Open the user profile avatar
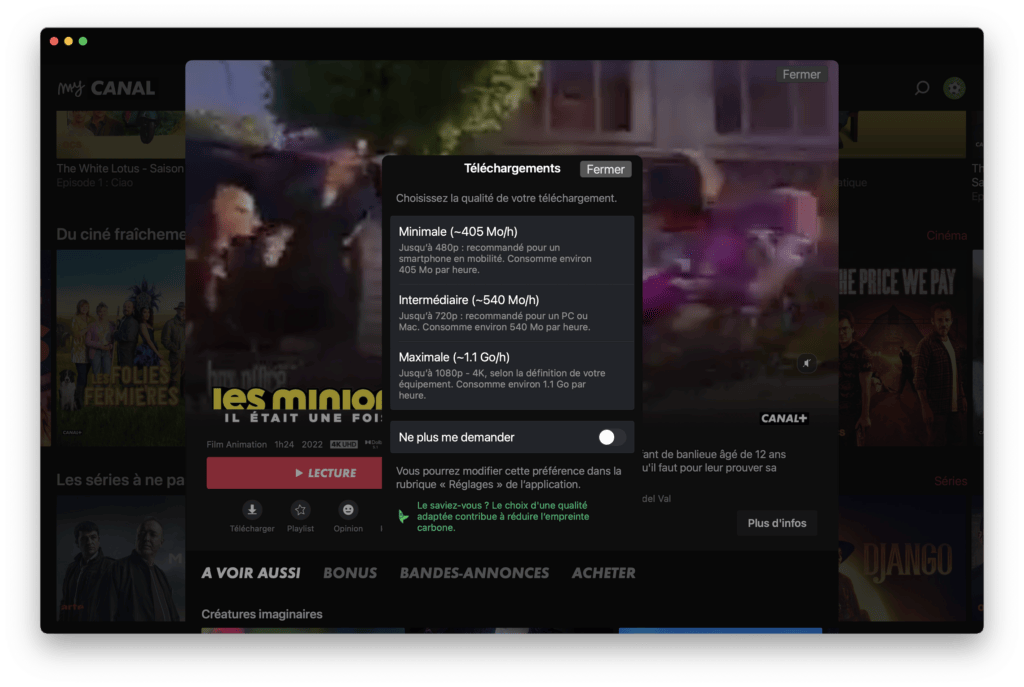The height and width of the screenshot is (687, 1024). click(954, 88)
